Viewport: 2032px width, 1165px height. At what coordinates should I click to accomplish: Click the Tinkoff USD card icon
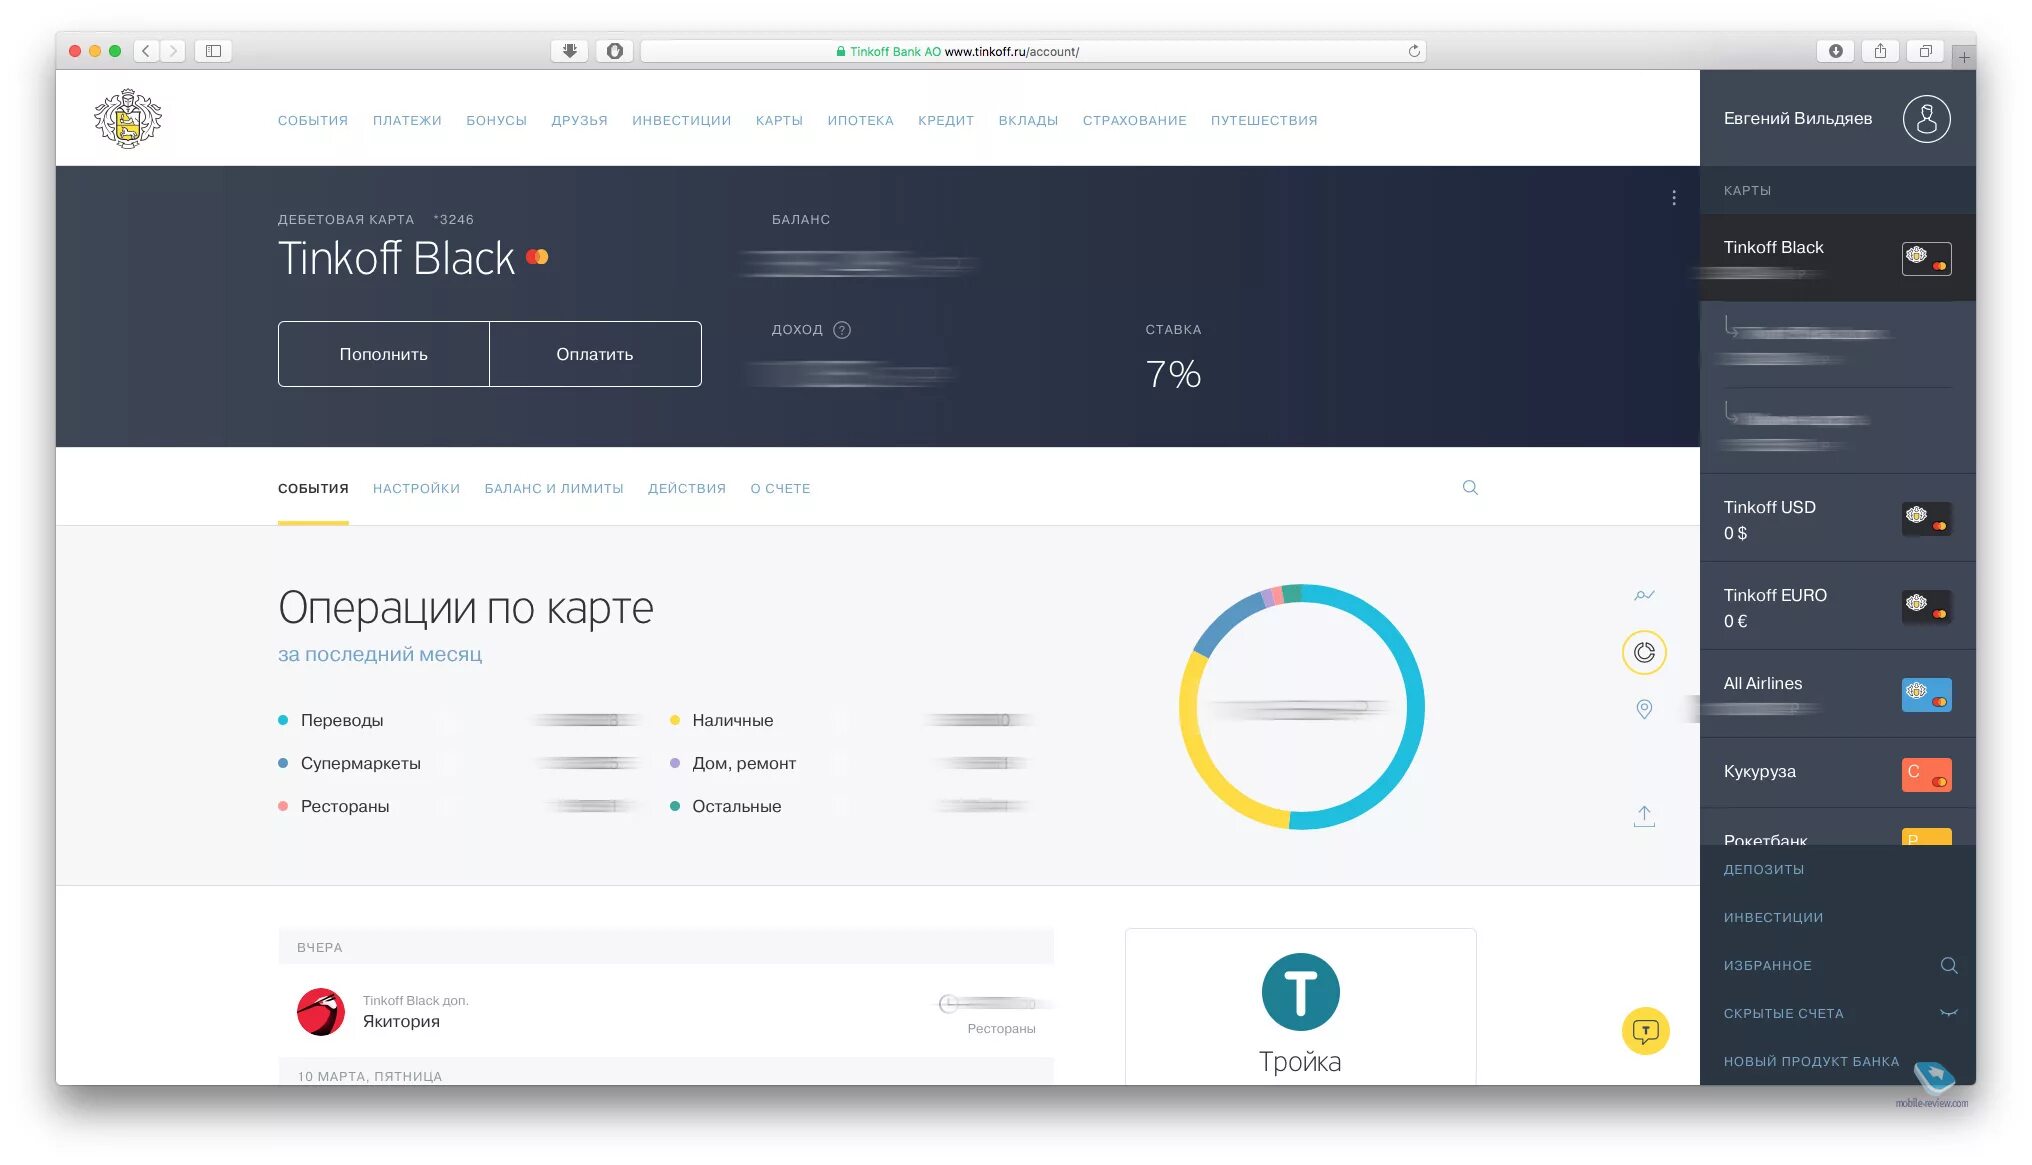click(1925, 516)
